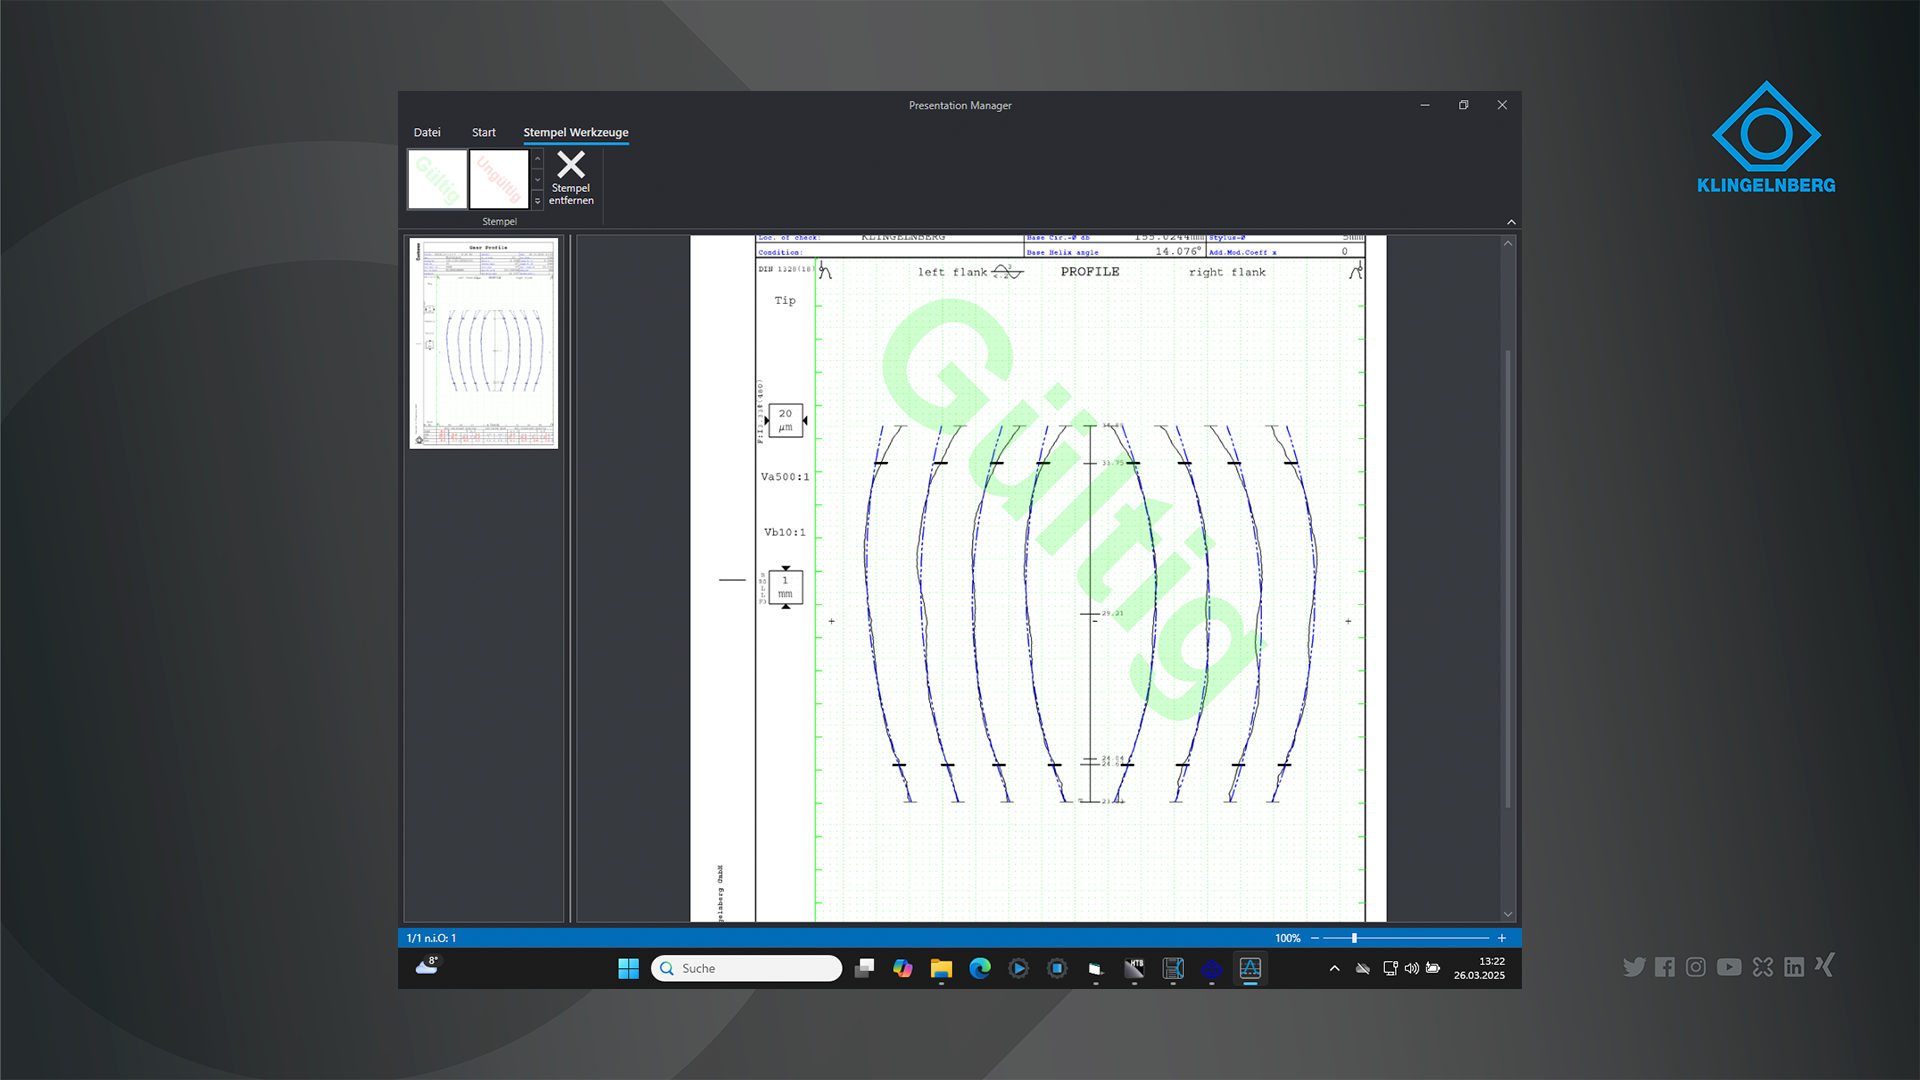This screenshot has height=1080, width=1920.
Task: Select the red Ungültig stamp
Action: coord(498,179)
